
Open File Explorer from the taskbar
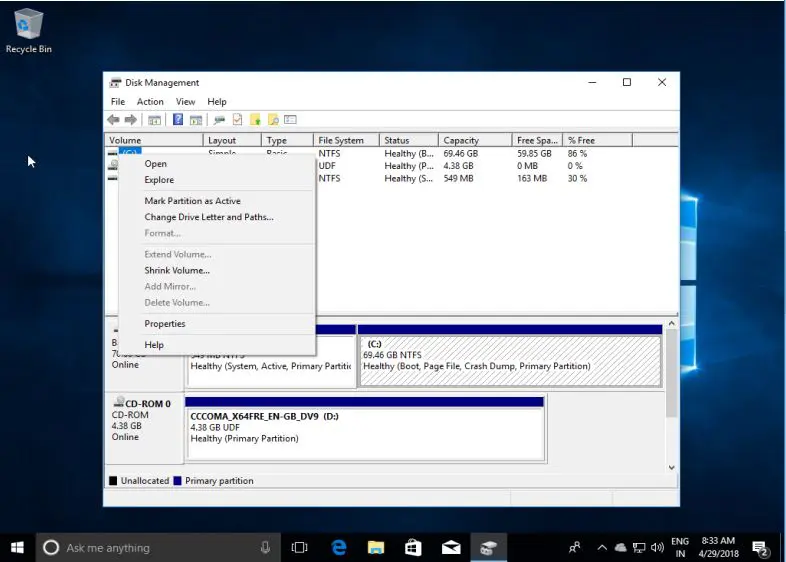tap(375, 547)
